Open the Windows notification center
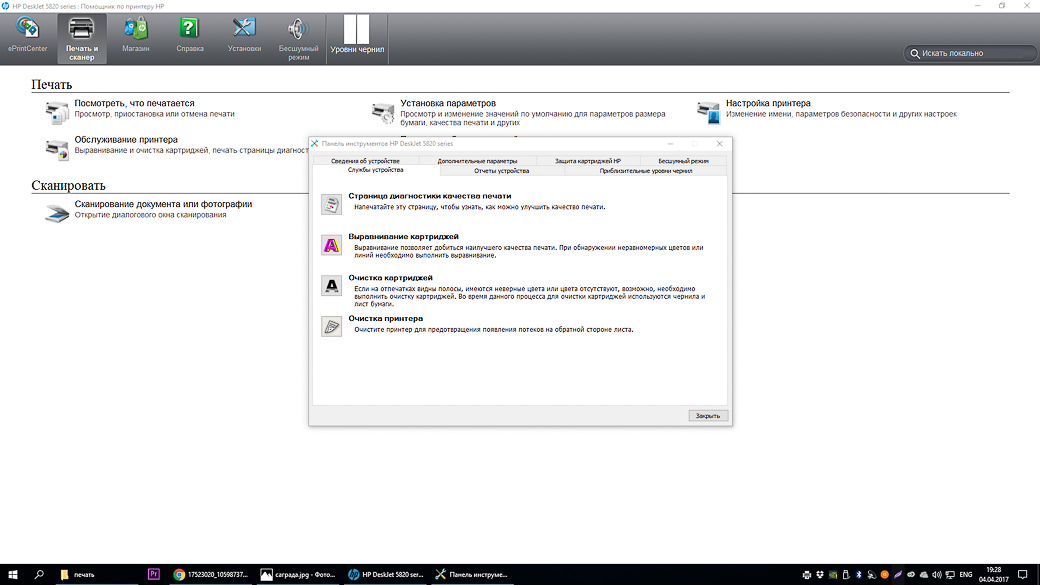 tap(1023, 574)
